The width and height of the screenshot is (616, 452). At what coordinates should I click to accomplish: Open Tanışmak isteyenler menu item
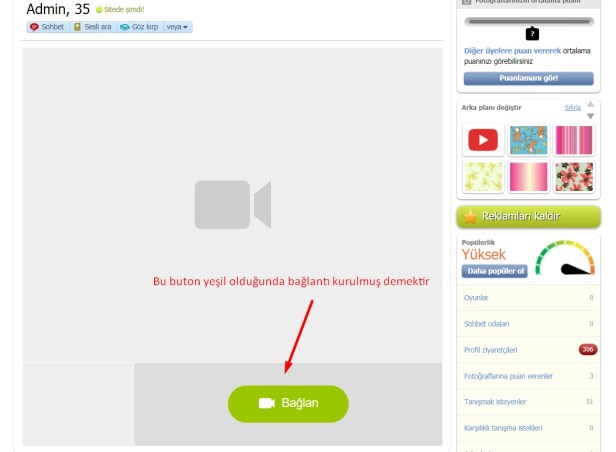[496, 401]
